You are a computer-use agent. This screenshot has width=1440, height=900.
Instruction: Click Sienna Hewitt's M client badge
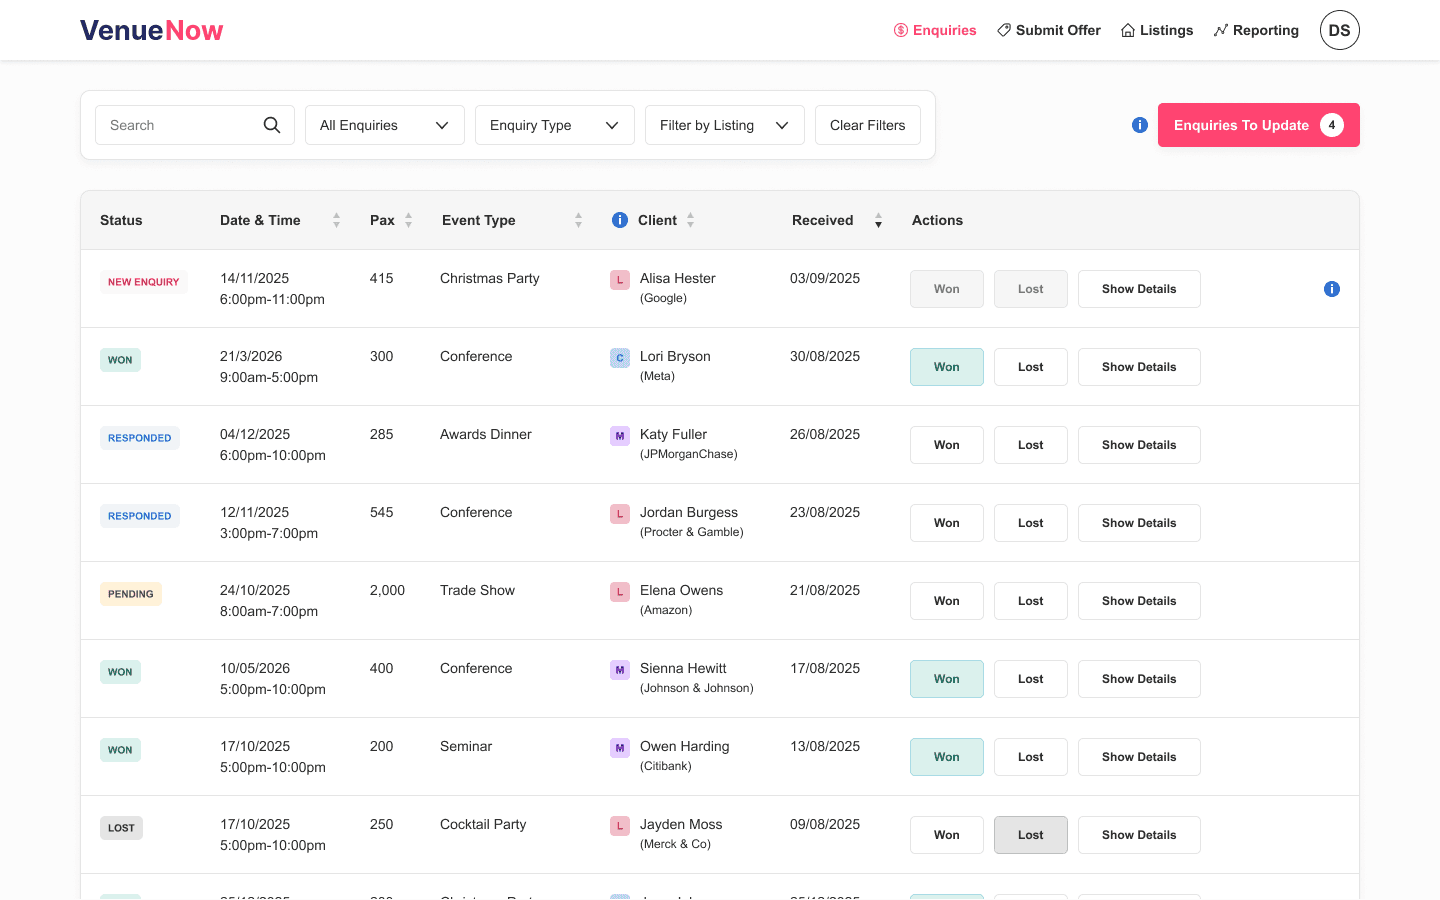pyautogui.click(x=620, y=670)
